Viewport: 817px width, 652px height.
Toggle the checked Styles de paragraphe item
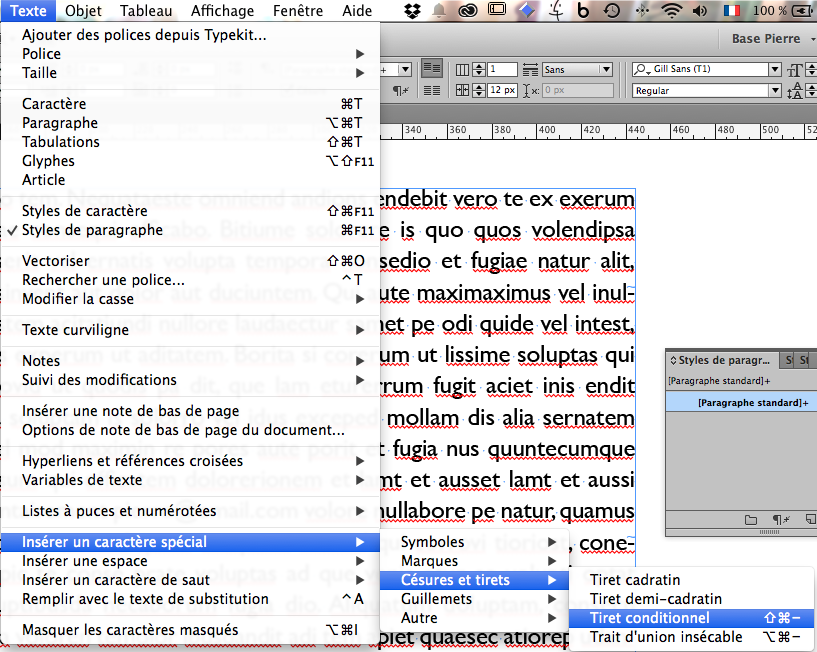[190, 230]
